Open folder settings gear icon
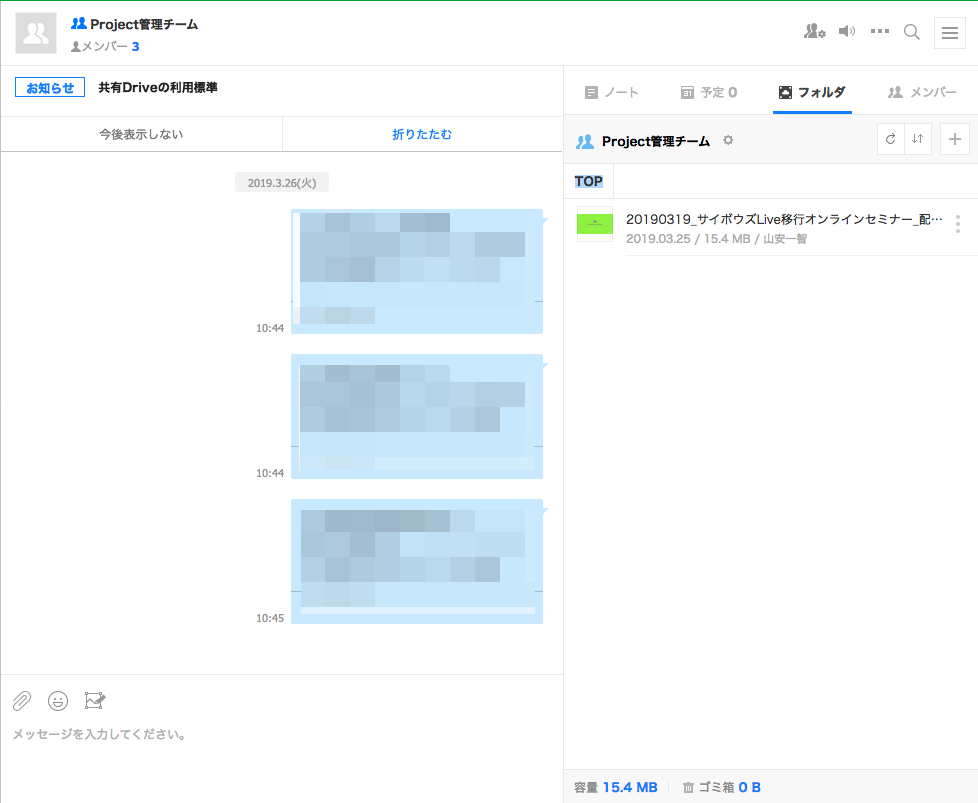Viewport: 978px width, 803px height. click(x=728, y=141)
